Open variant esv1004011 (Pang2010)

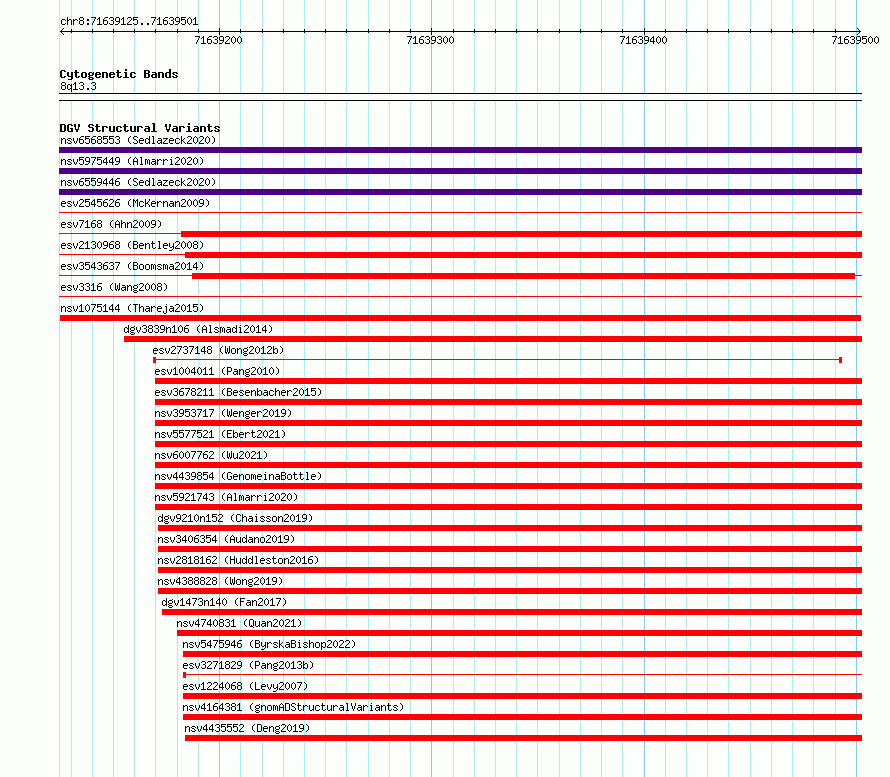(217, 371)
